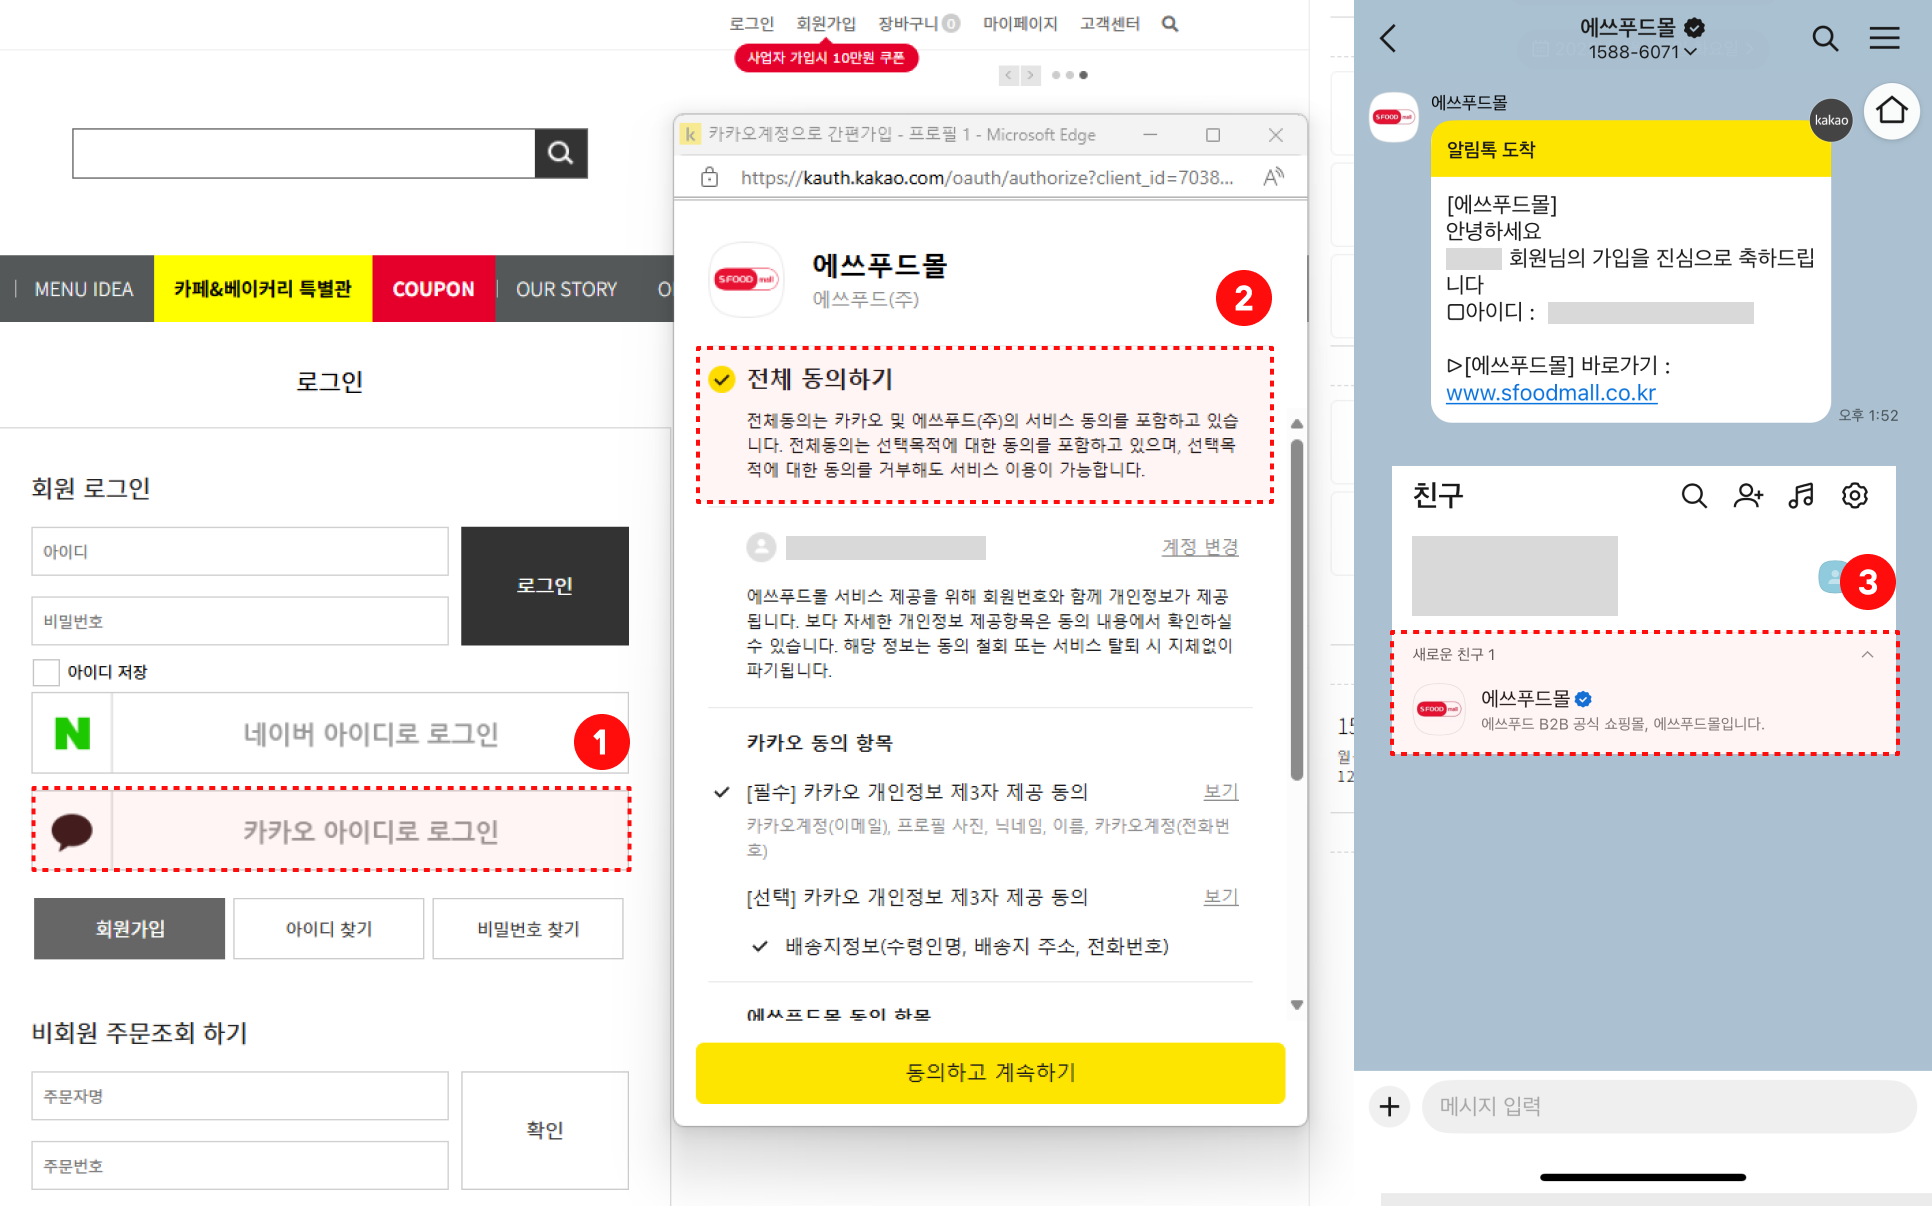Open the 카페&베이커리 특별관 nav tab
Viewport: 1932px width, 1206px height.
coord(263,289)
